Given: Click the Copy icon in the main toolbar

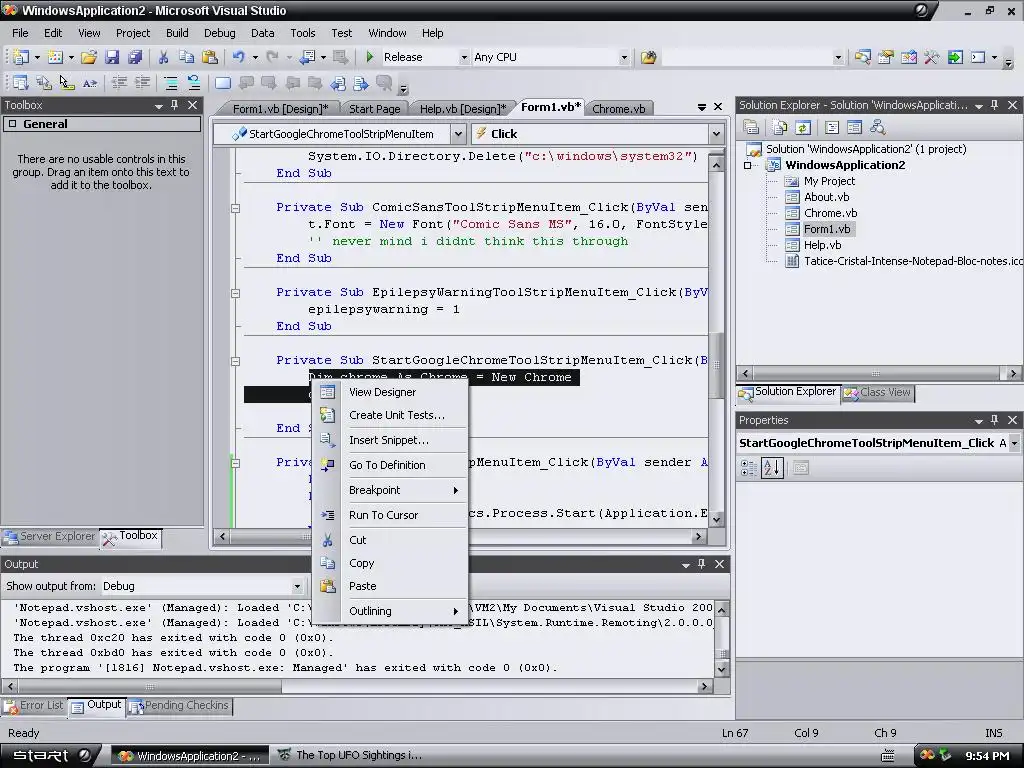Looking at the screenshot, I should click(x=186, y=57).
